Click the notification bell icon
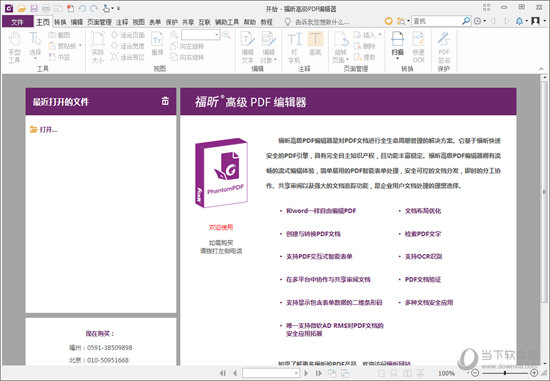 (x=519, y=21)
